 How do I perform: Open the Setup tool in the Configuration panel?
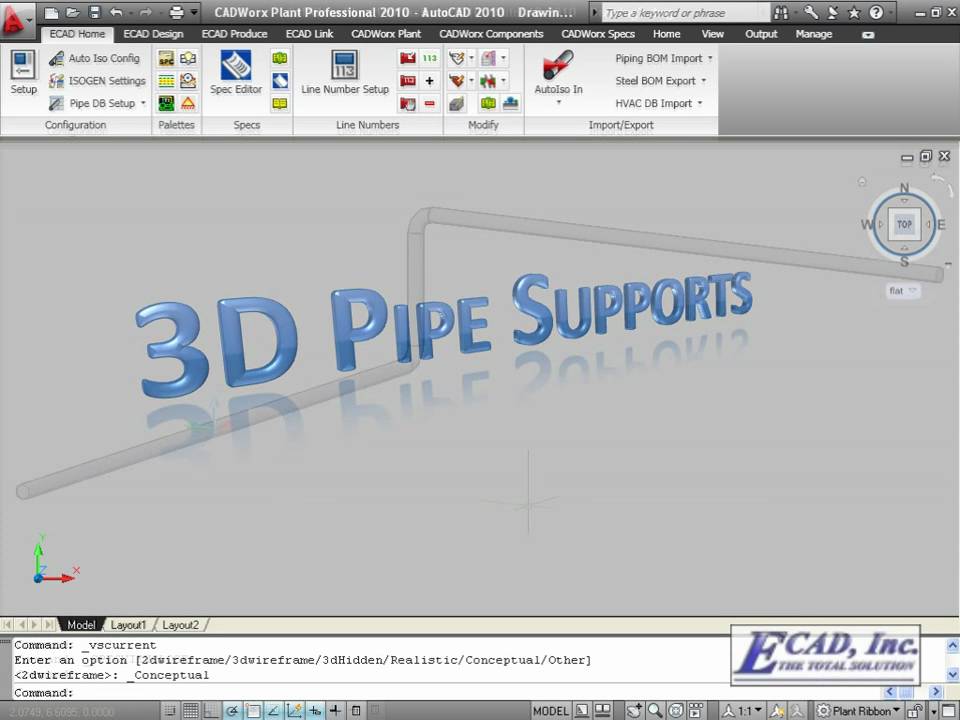pos(23,72)
